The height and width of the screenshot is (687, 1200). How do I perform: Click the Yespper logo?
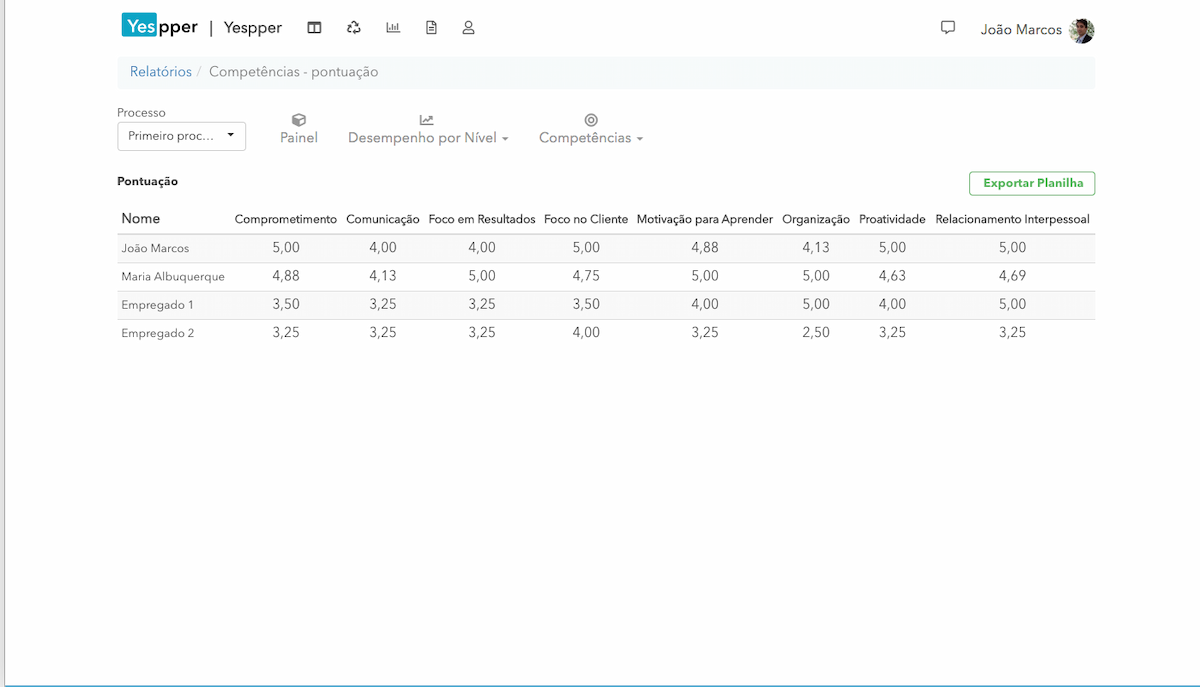click(160, 27)
